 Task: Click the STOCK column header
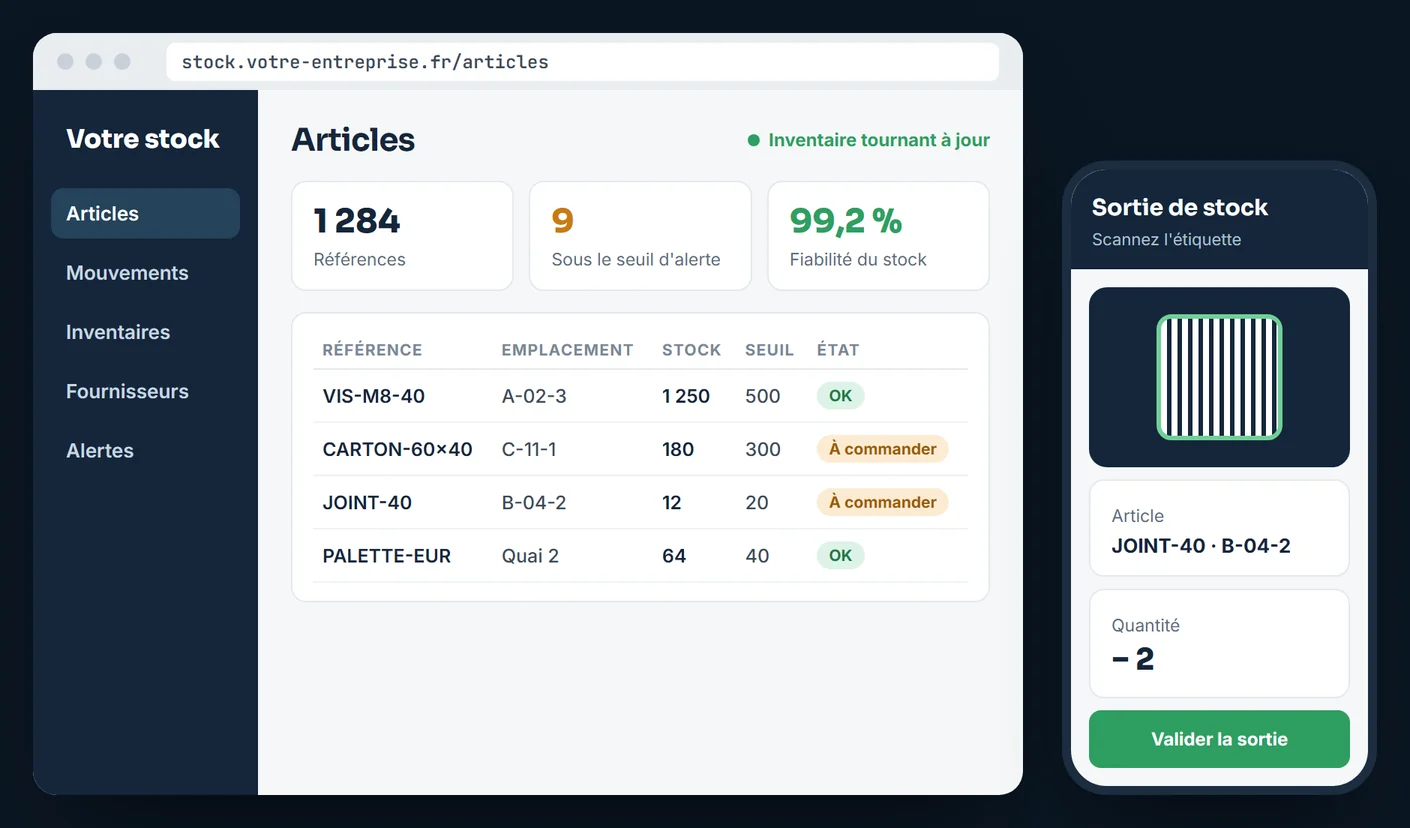click(x=691, y=350)
